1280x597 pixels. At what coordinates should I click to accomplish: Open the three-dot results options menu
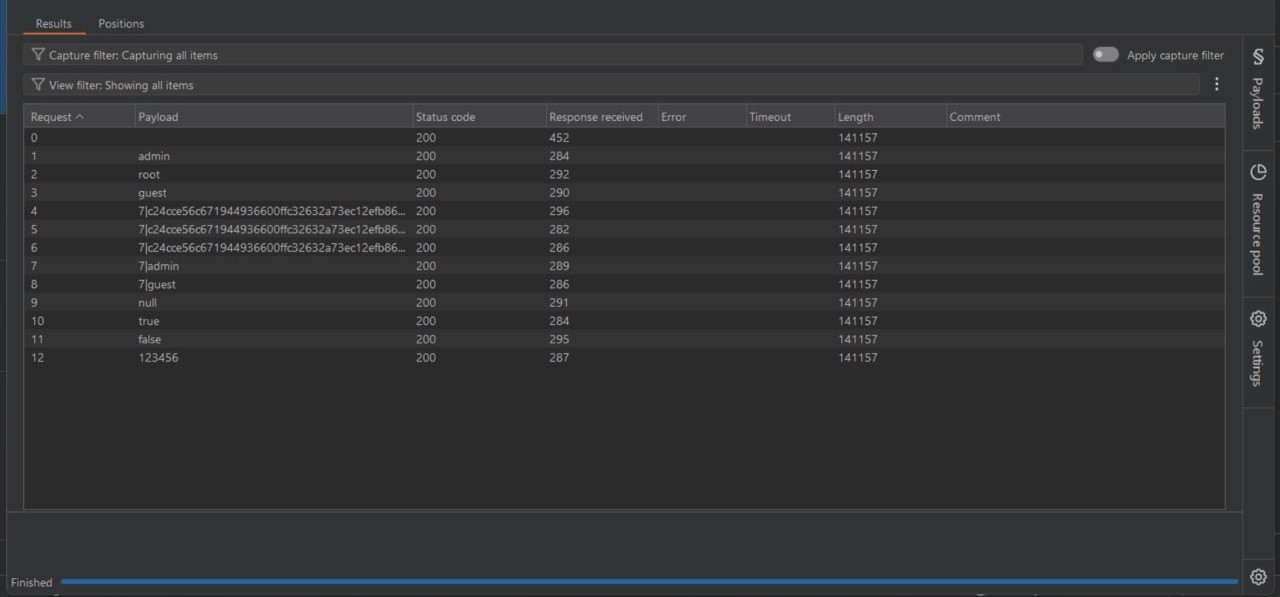pyautogui.click(x=1216, y=85)
